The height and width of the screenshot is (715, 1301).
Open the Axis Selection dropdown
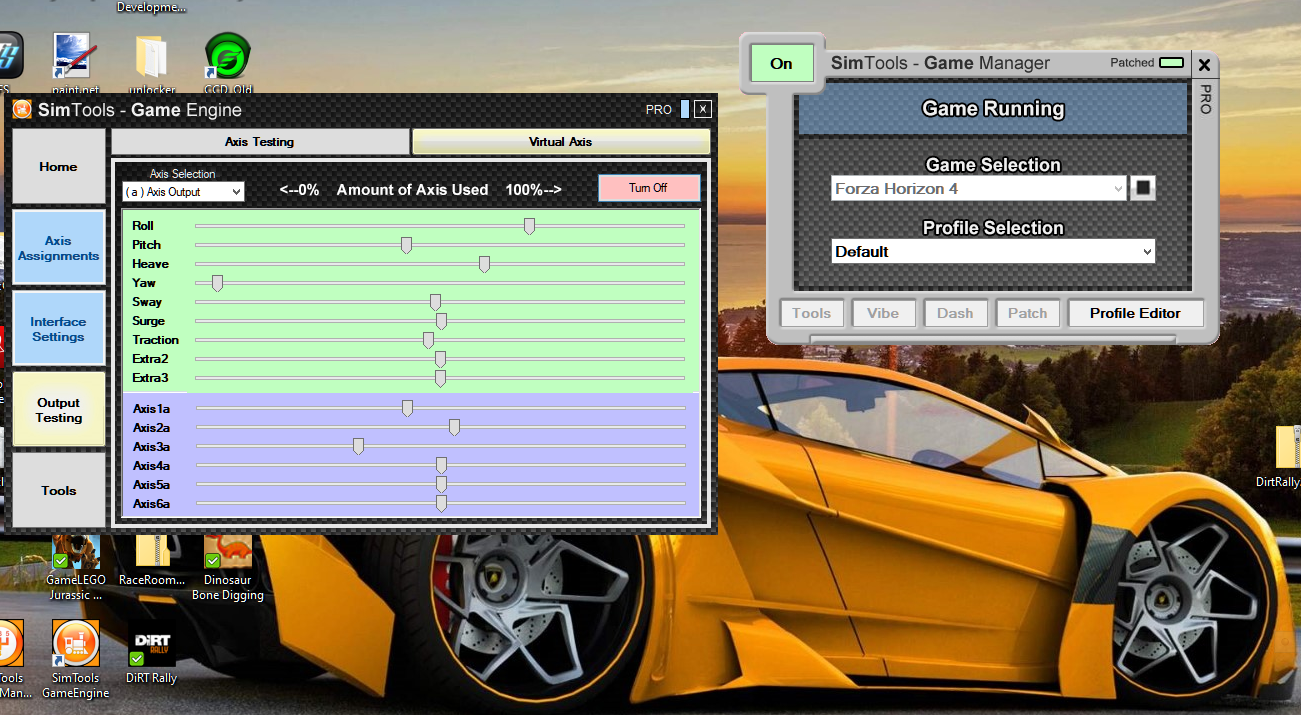183,191
